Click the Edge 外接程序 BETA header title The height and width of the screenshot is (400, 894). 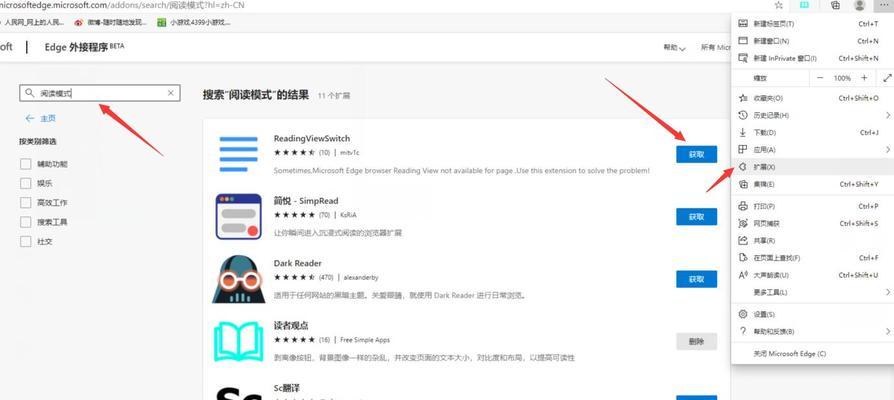point(84,47)
